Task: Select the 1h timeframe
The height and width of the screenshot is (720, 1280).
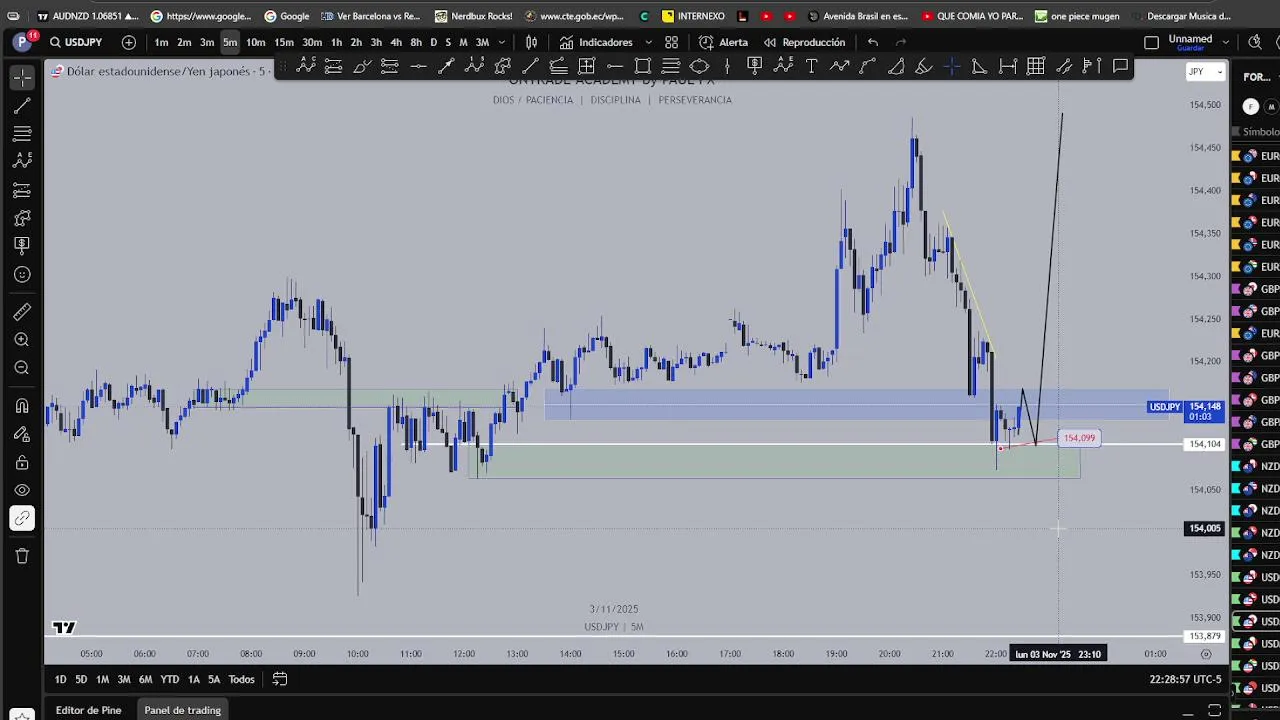Action: (337, 42)
